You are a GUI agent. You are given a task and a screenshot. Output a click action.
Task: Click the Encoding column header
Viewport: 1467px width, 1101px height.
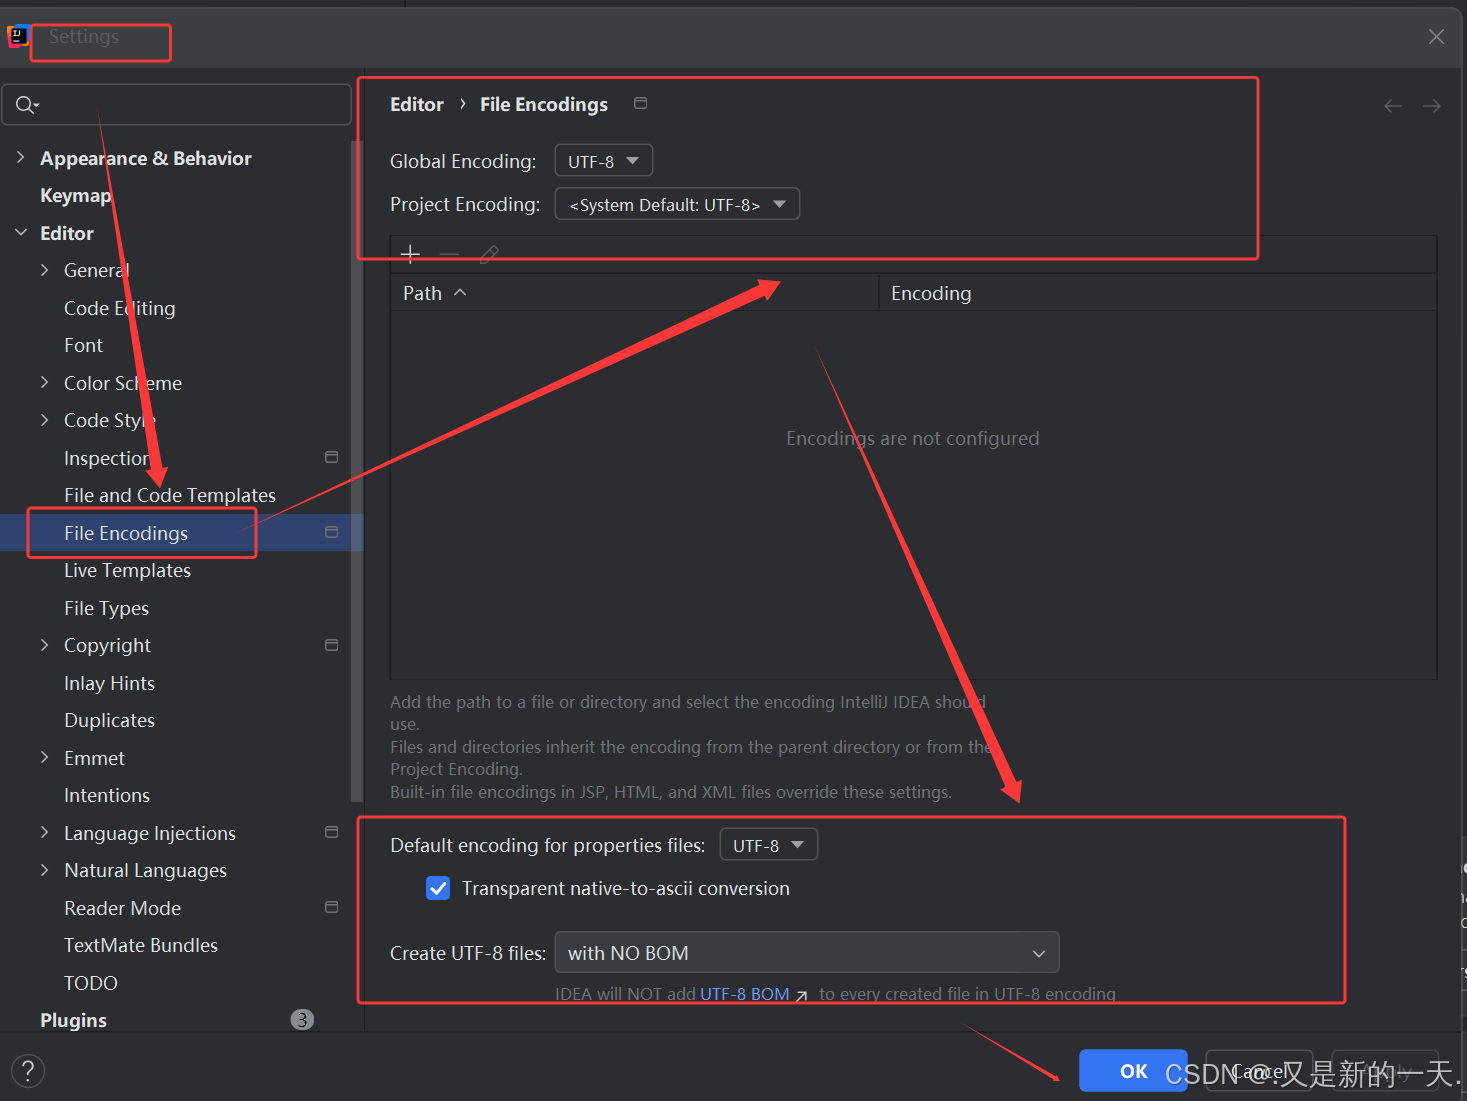(x=1158, y=293)
